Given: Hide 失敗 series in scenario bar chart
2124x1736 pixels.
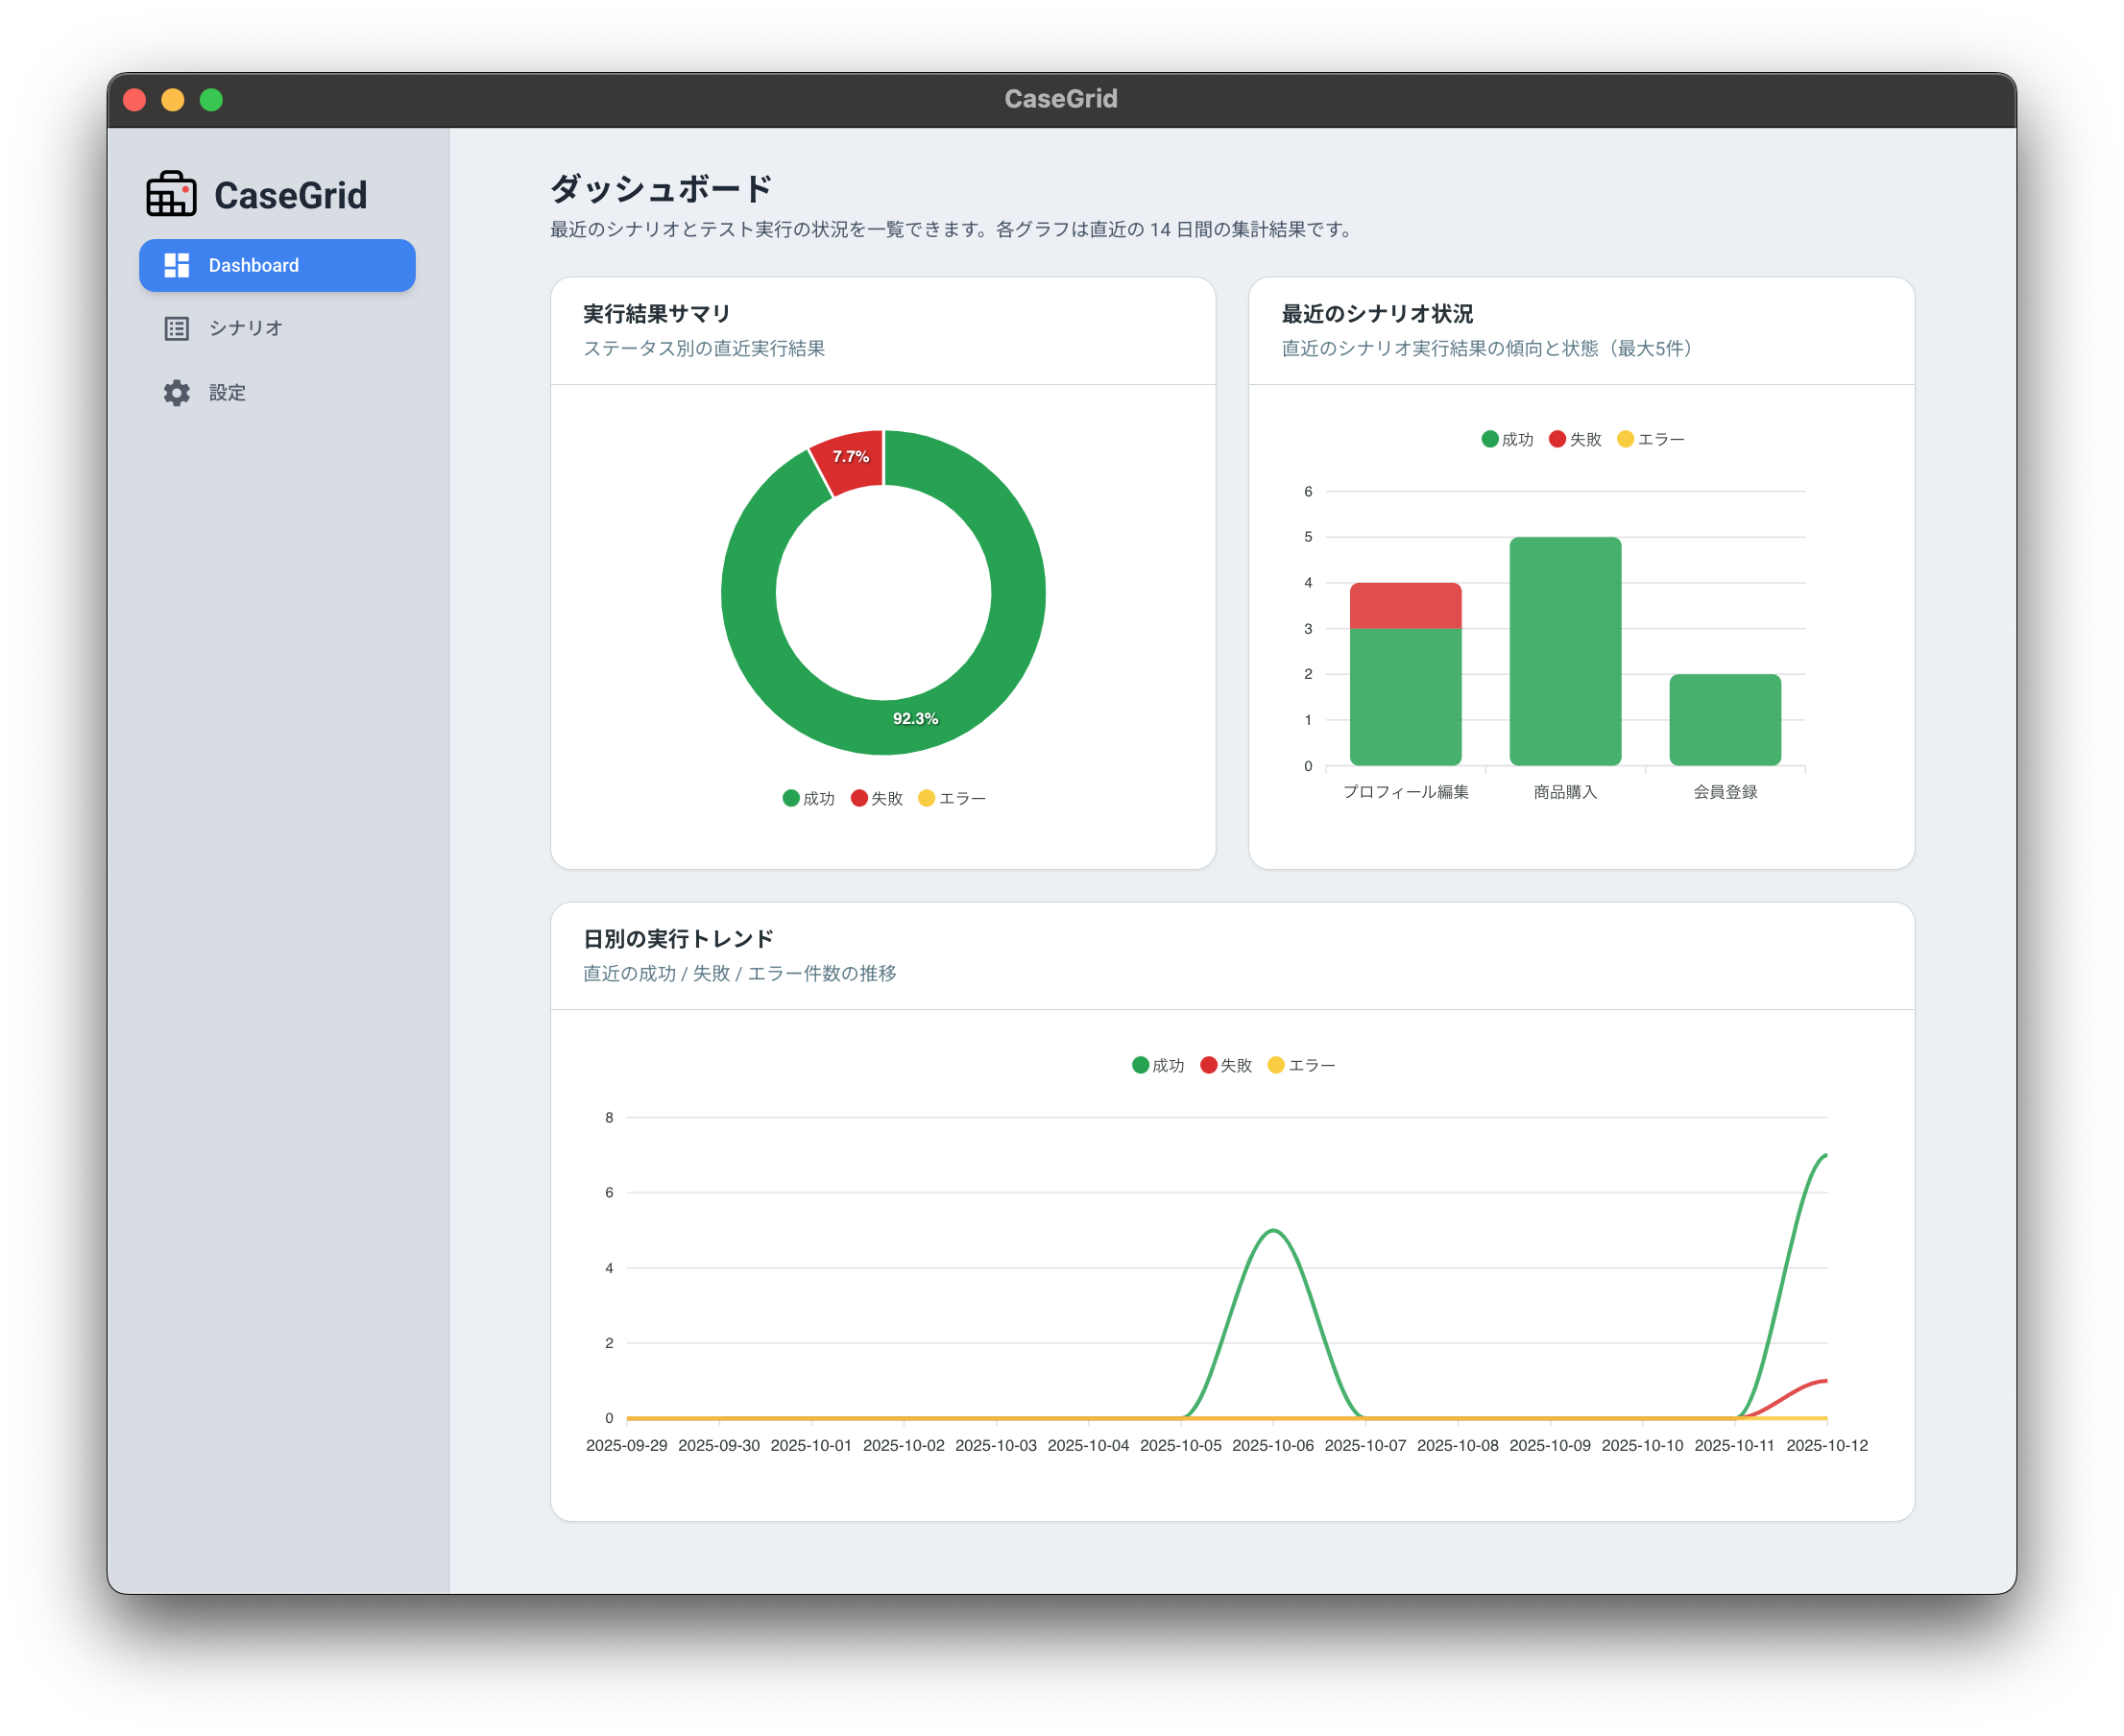Looking at the screenshot, I should pos(1575,439).
